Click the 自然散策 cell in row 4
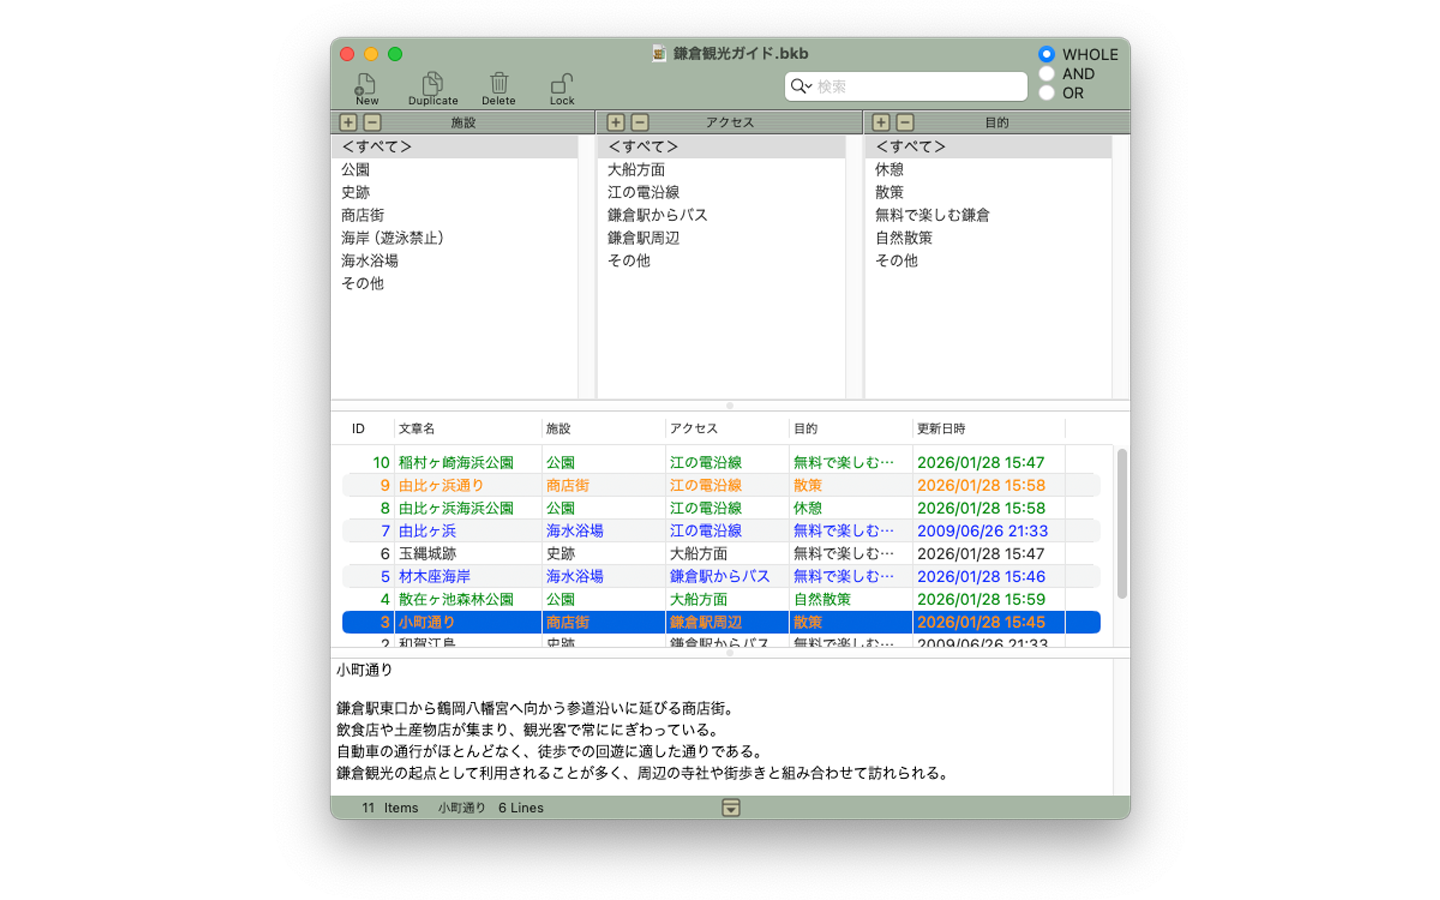1440x900 pixels. click(822, 600)
